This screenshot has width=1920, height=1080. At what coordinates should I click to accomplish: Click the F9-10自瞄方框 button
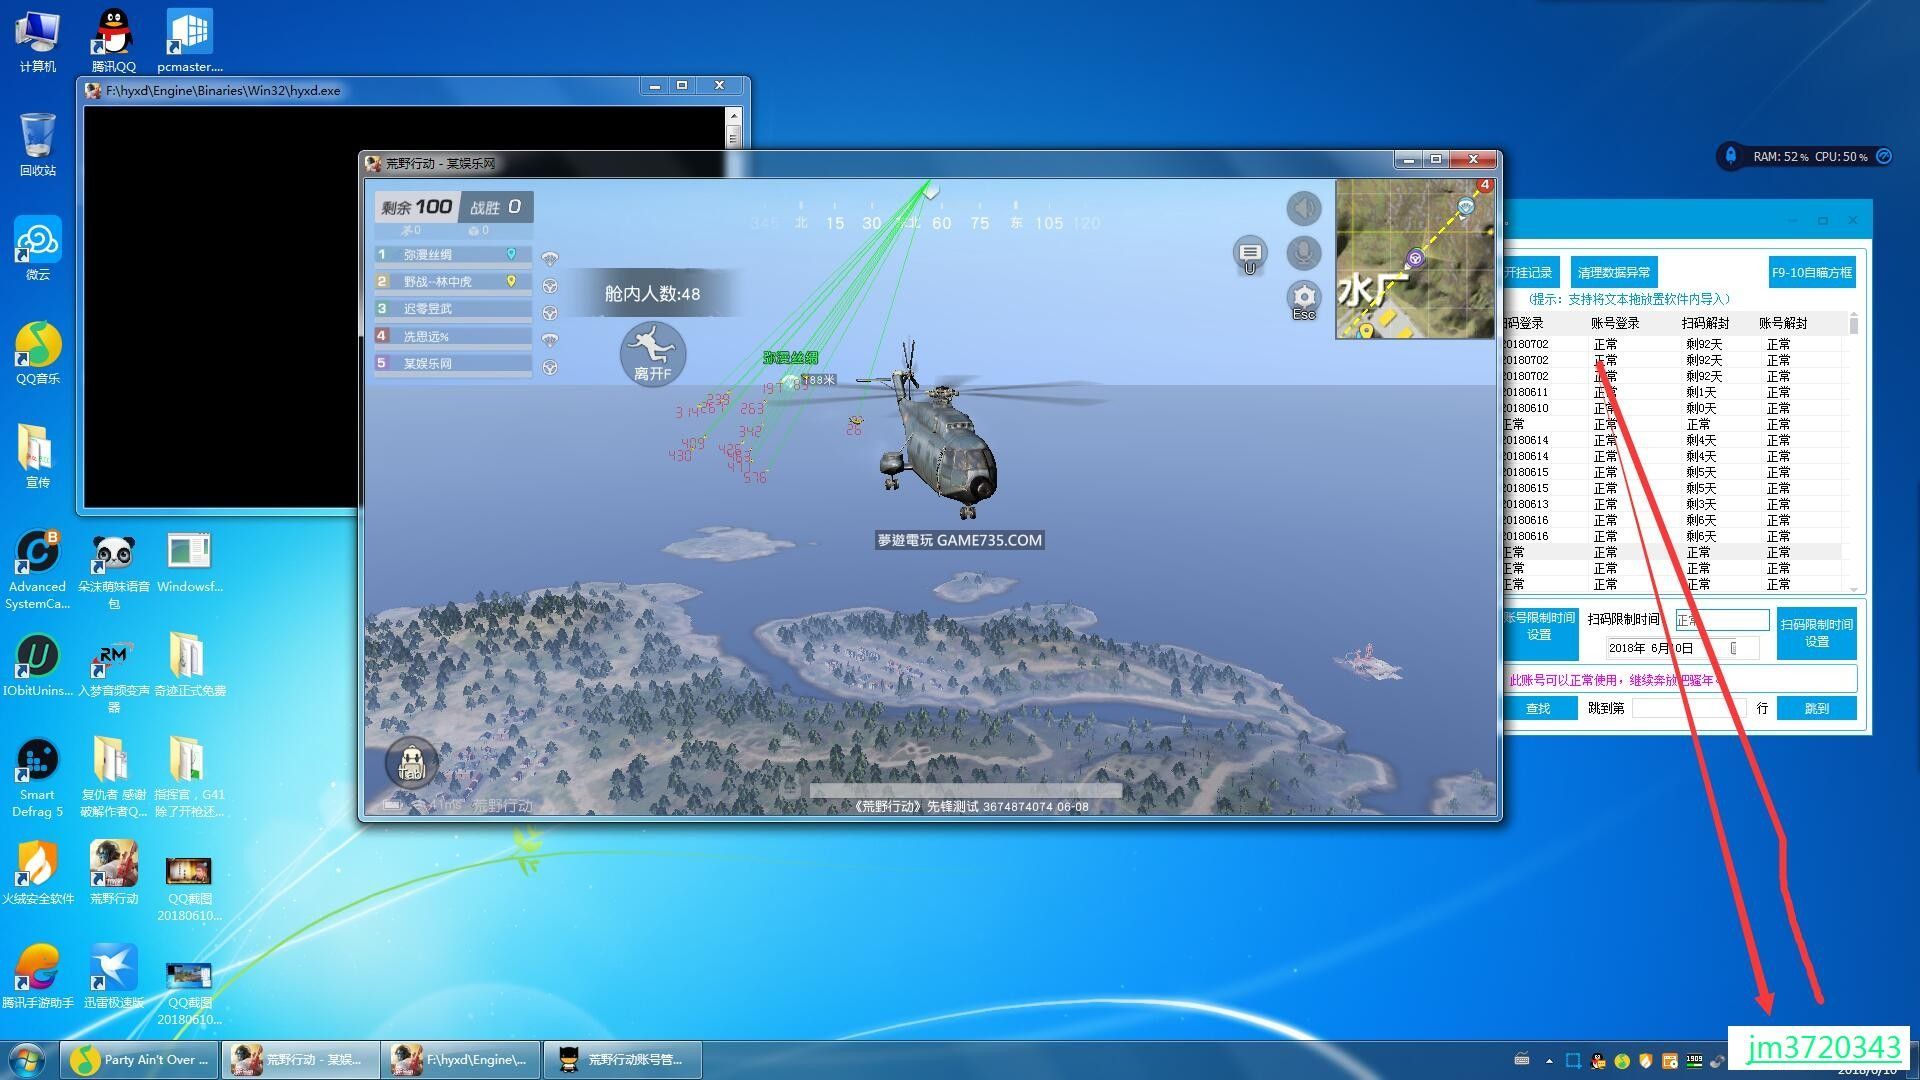click(x=1811, y=272)
